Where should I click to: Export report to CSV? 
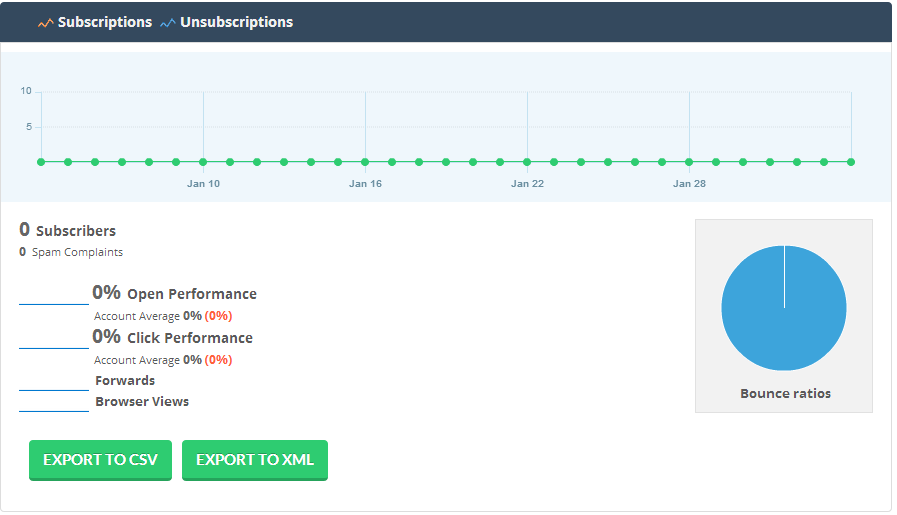click(100, 460)
